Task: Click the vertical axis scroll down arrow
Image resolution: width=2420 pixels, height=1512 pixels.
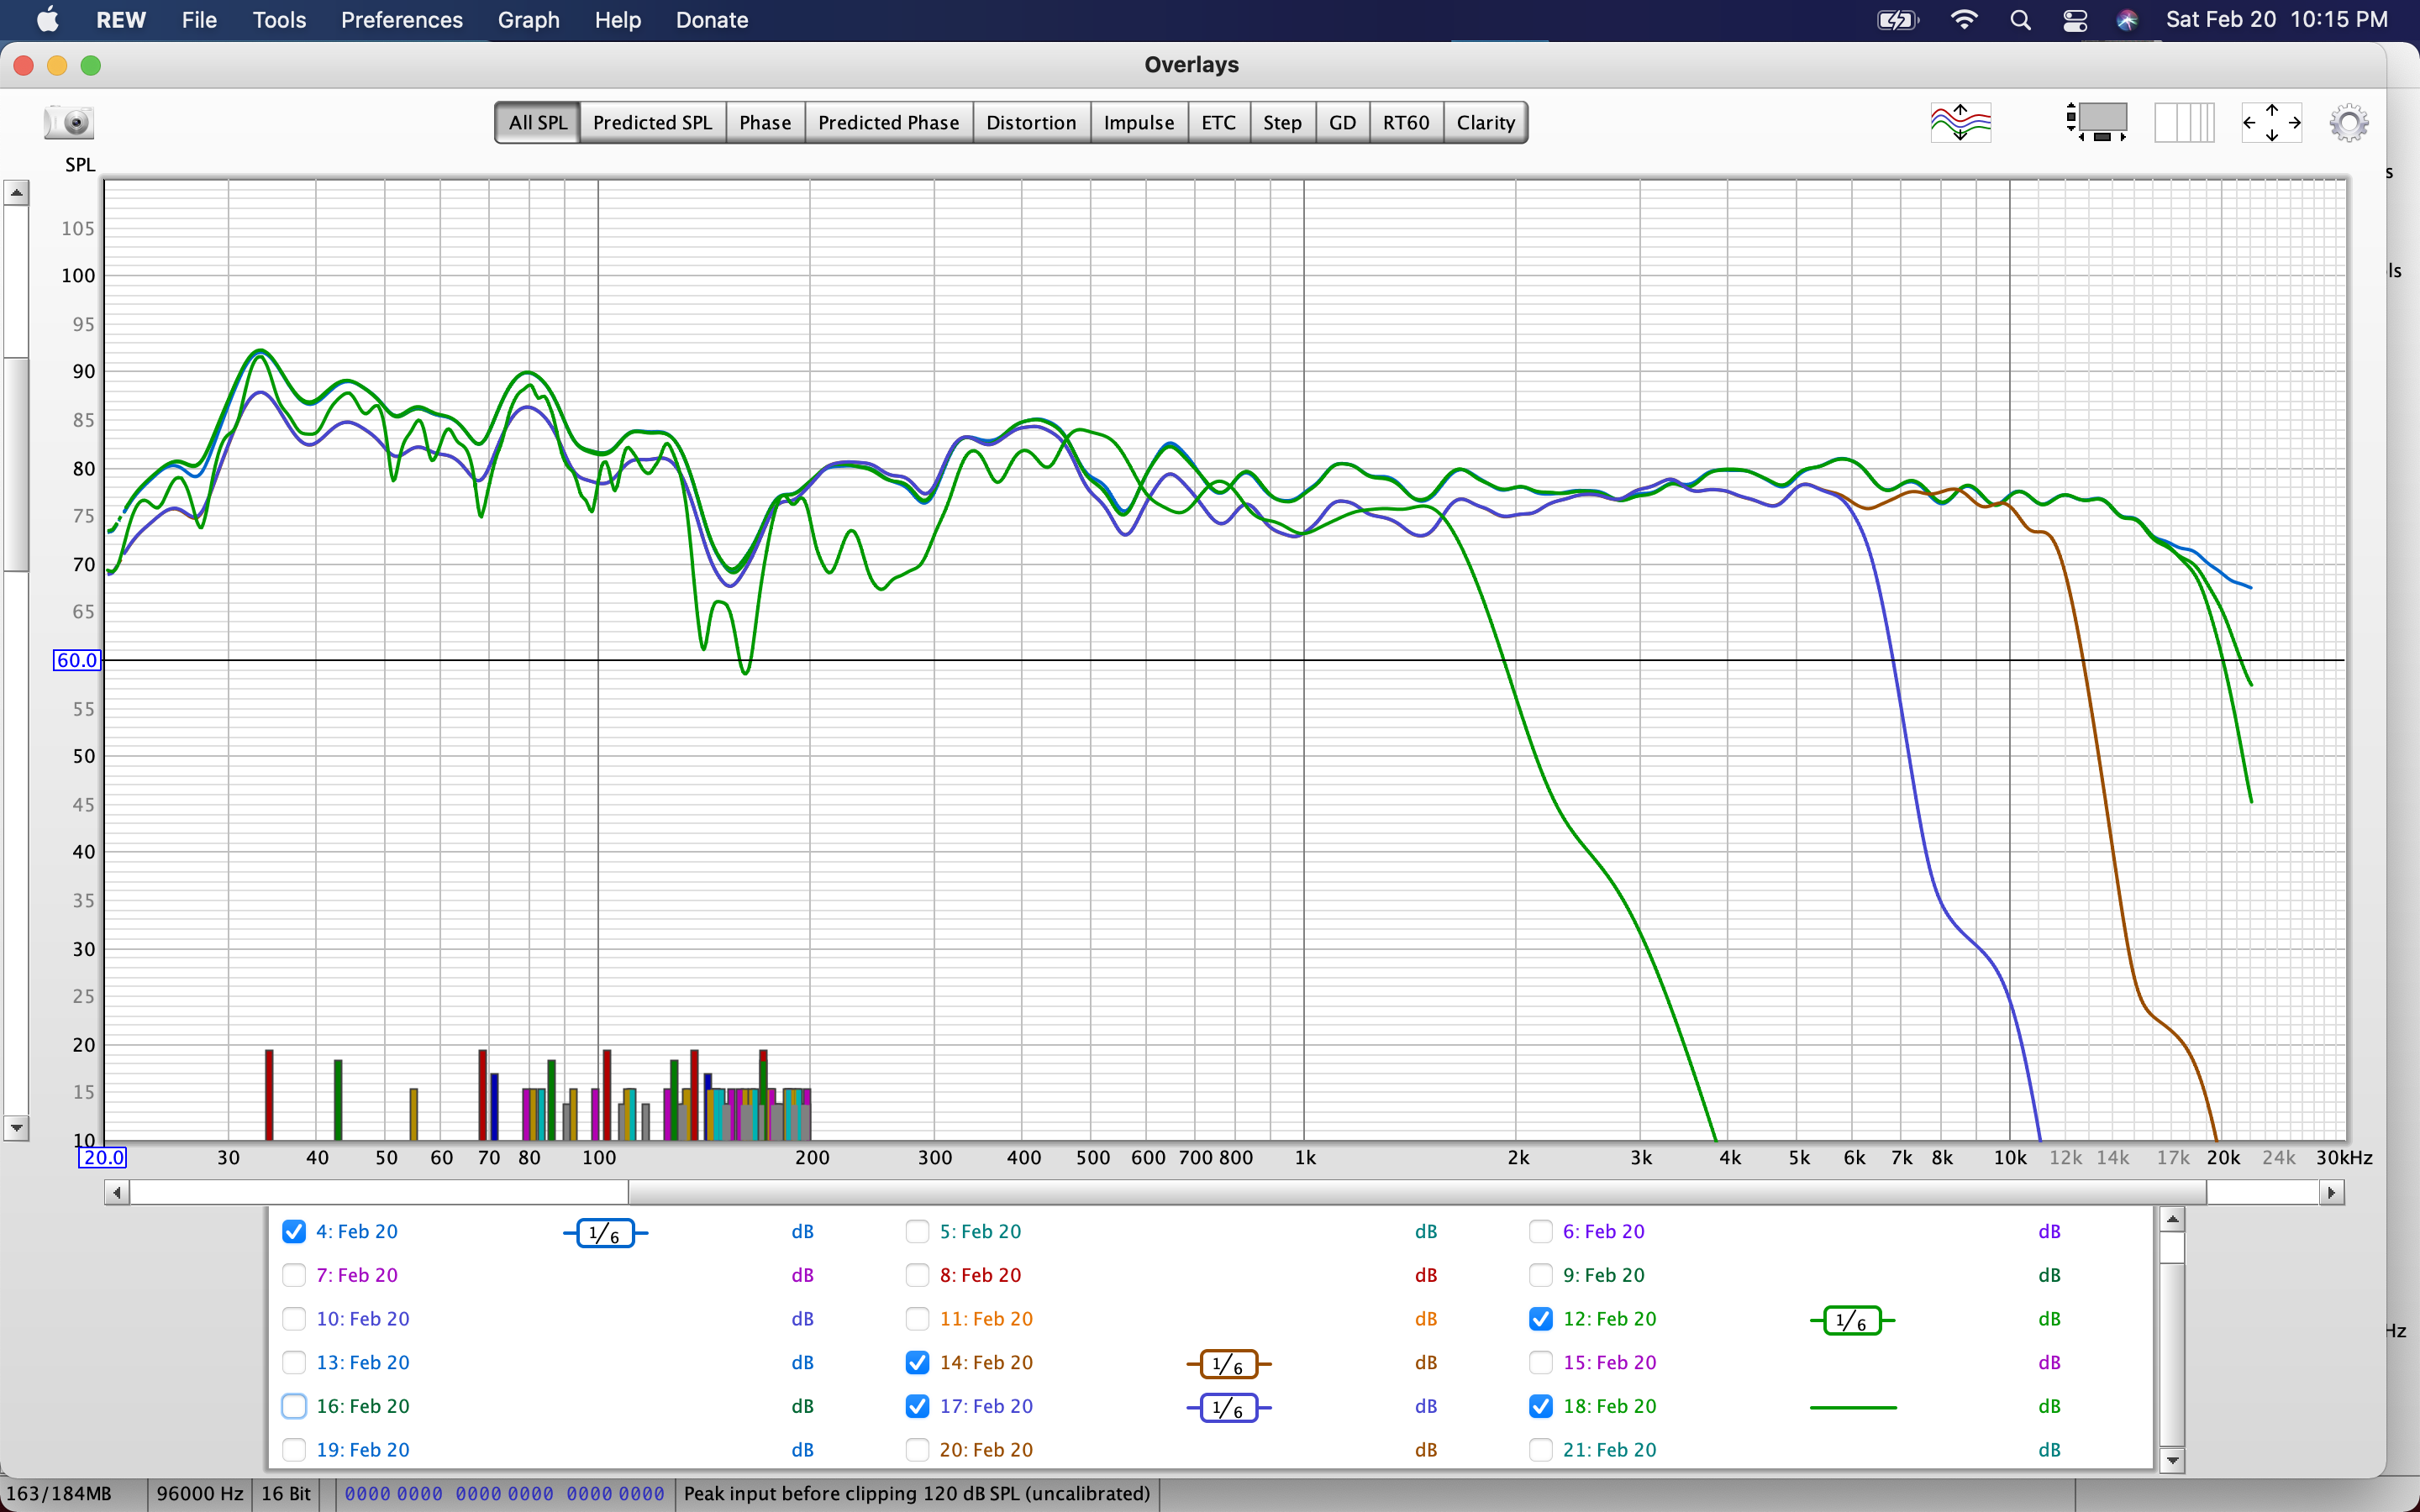Action: pos(16,1127)
